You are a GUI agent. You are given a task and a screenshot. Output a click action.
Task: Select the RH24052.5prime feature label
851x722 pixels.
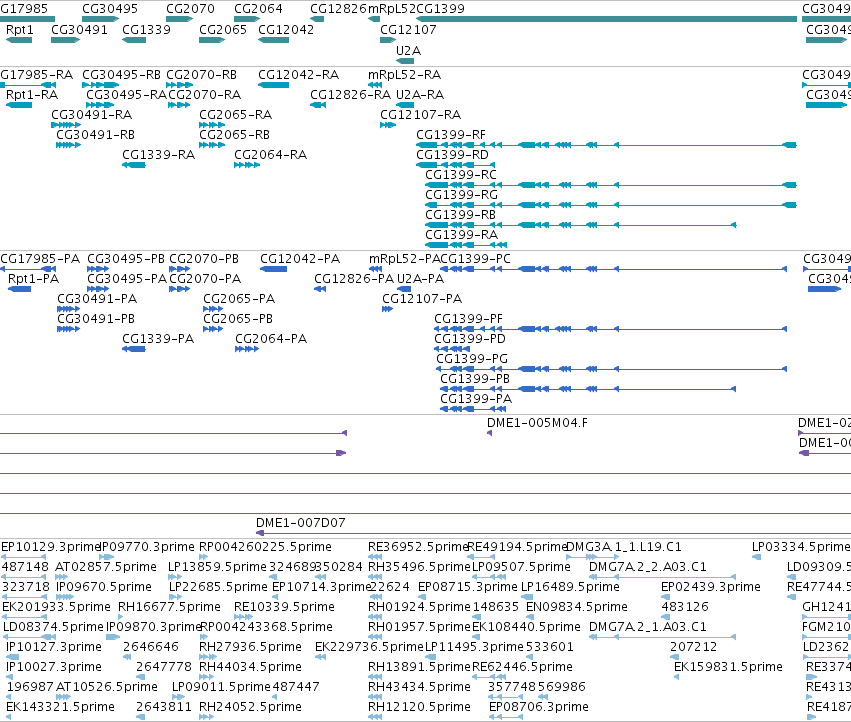(250, 707)
